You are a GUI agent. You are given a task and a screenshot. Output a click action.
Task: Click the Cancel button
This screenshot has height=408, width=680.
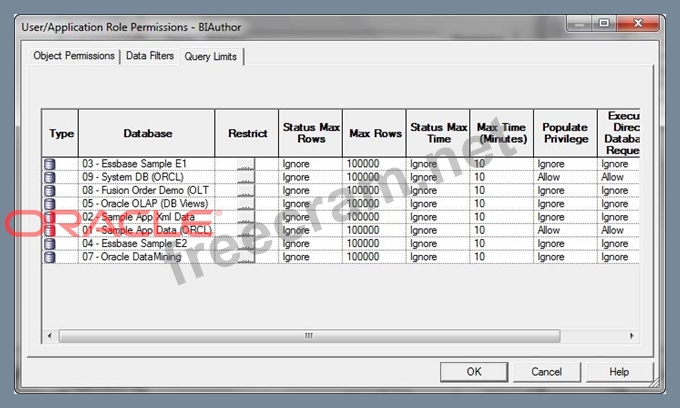[x=546, y=372]
